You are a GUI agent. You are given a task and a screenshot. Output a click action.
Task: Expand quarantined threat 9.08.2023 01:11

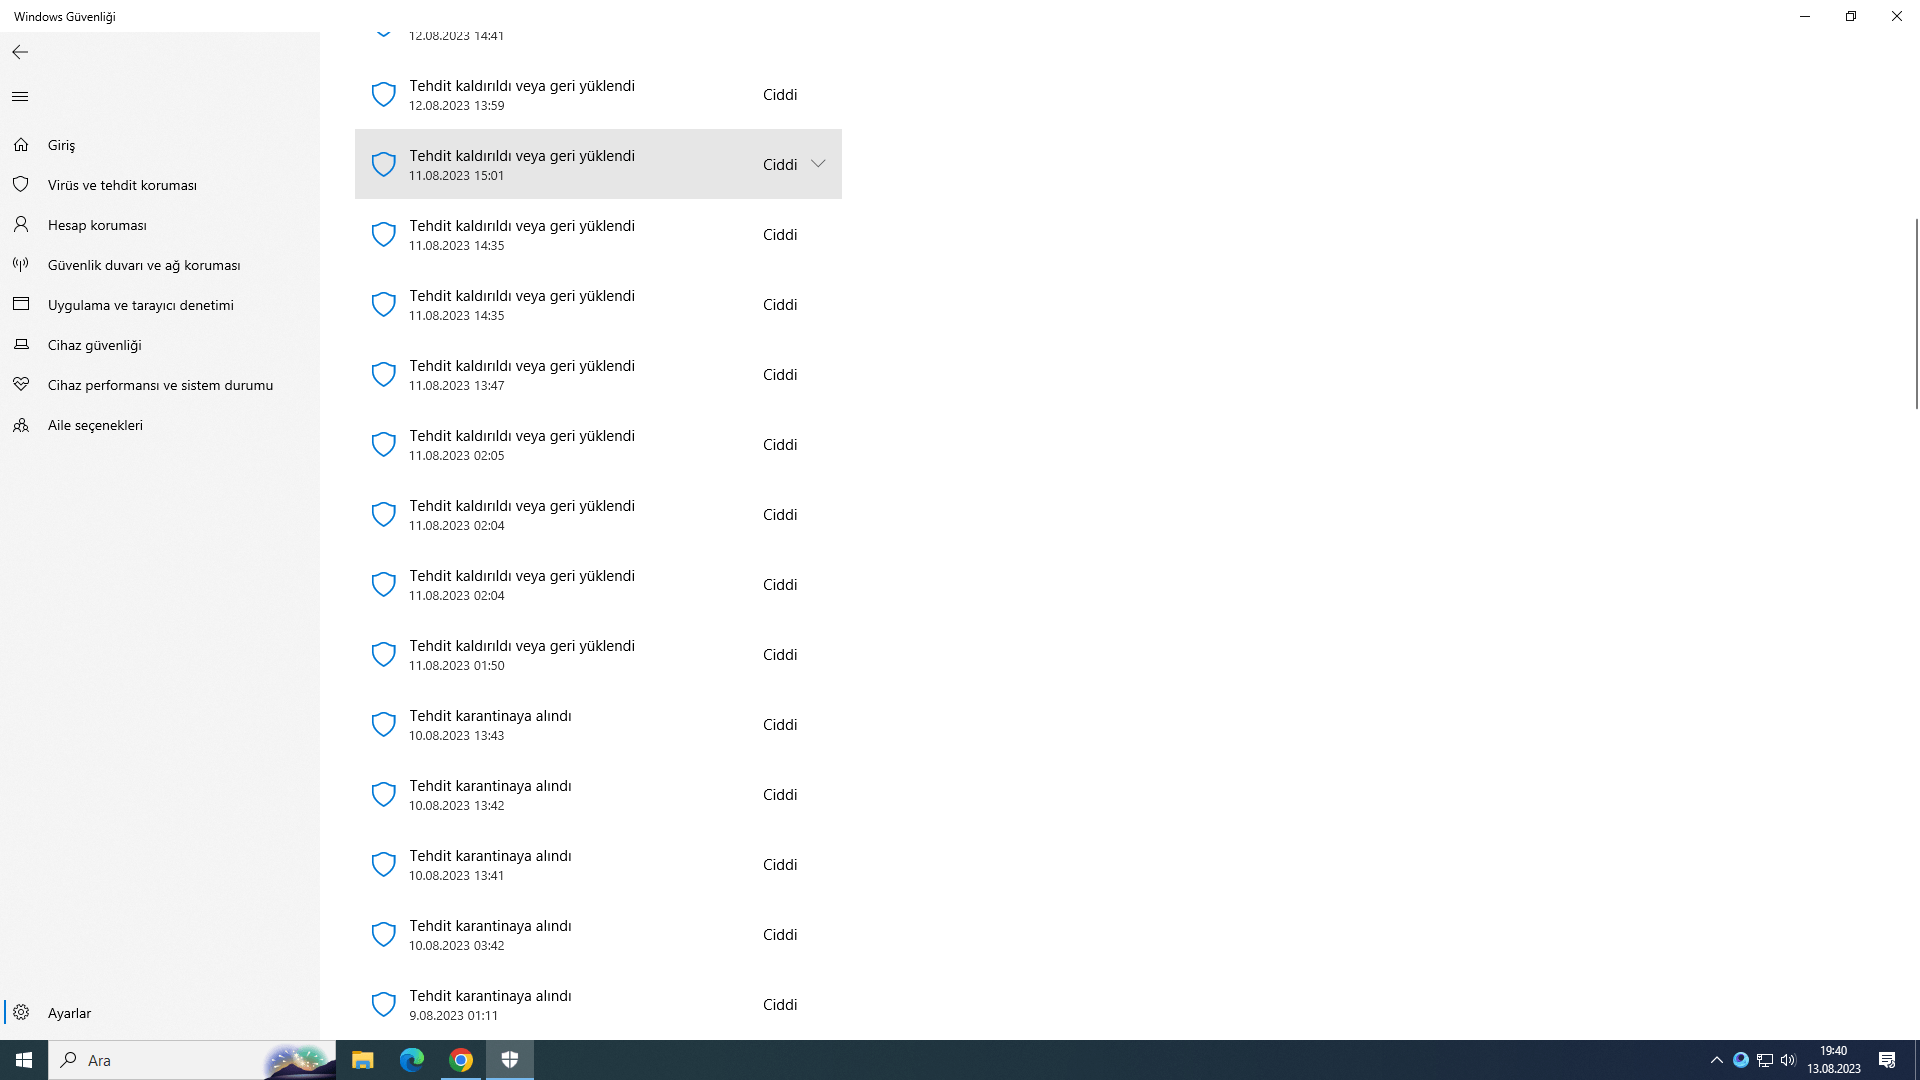tap(598, 1004)
